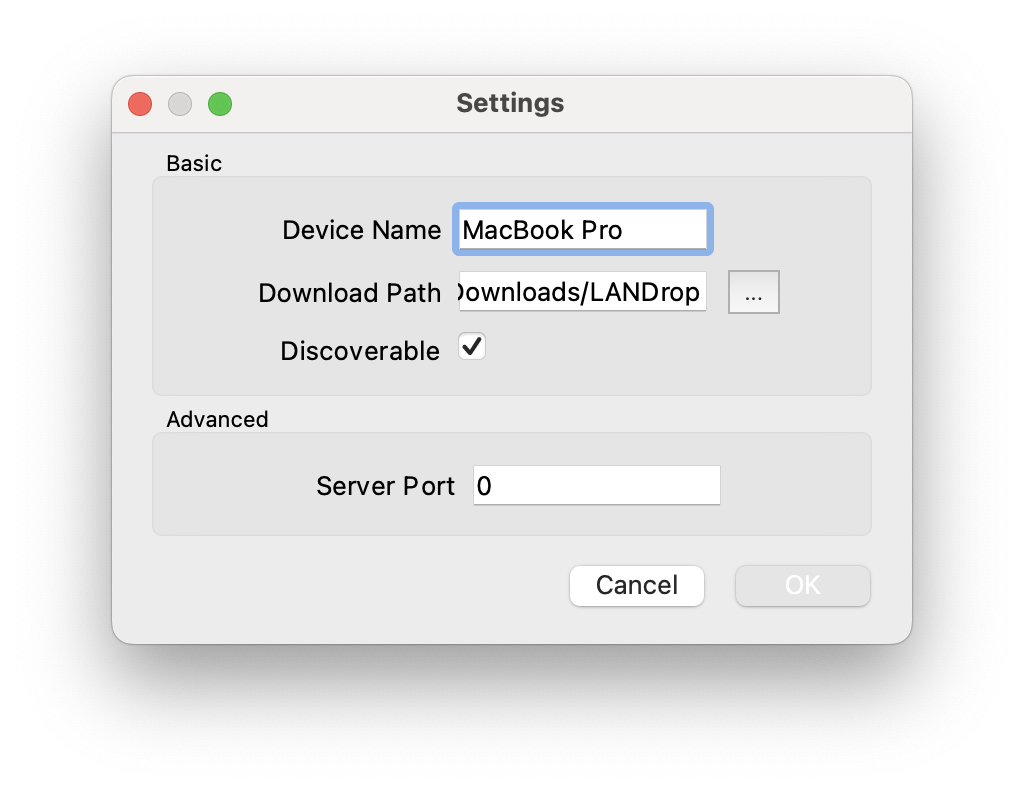Minimize the window using the yellow button

coord(180,103)
